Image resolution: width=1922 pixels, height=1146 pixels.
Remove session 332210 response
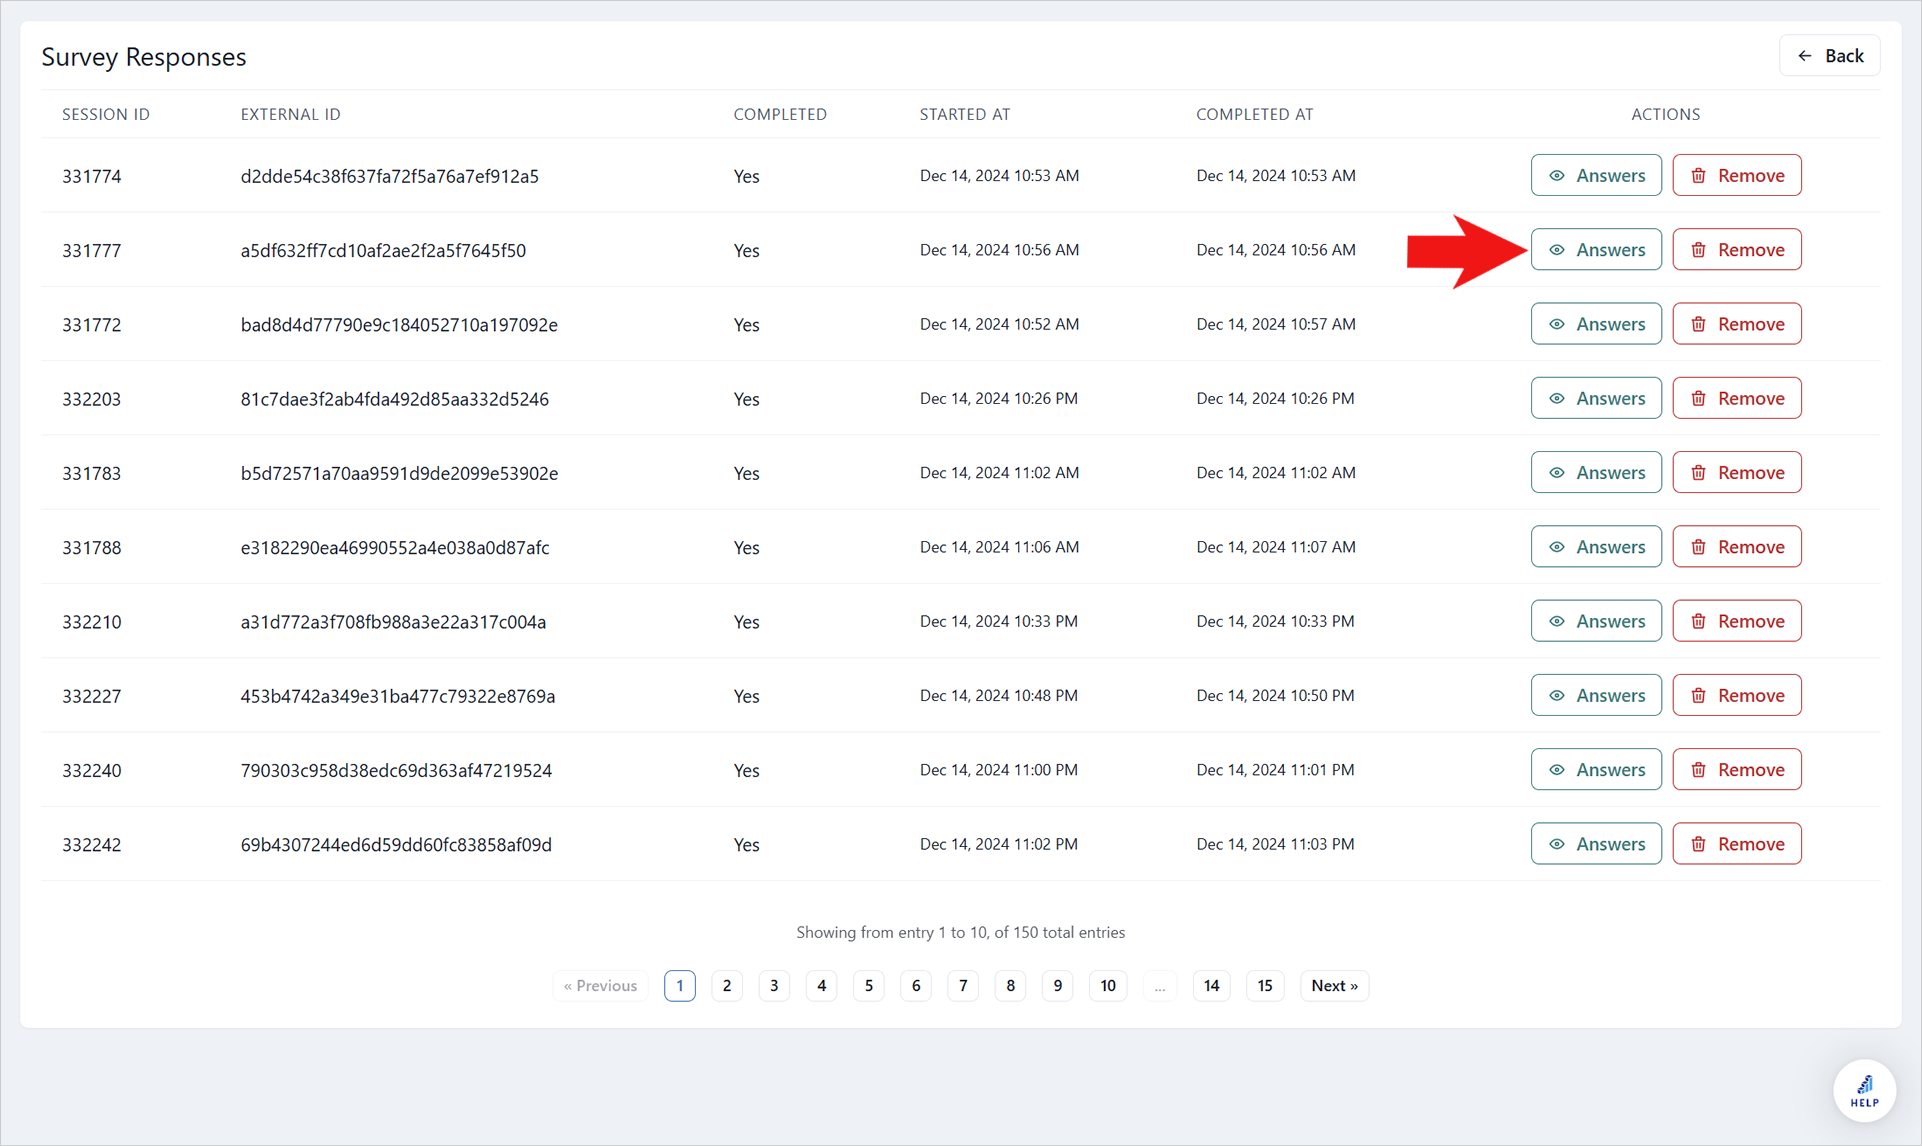(x=1737, y=621)
